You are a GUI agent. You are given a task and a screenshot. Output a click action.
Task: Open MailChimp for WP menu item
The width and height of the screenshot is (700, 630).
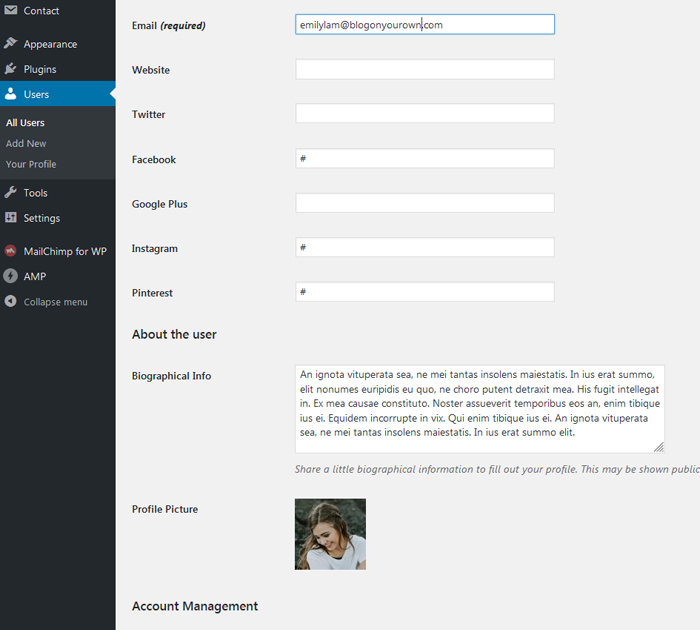tap(65, 251)
